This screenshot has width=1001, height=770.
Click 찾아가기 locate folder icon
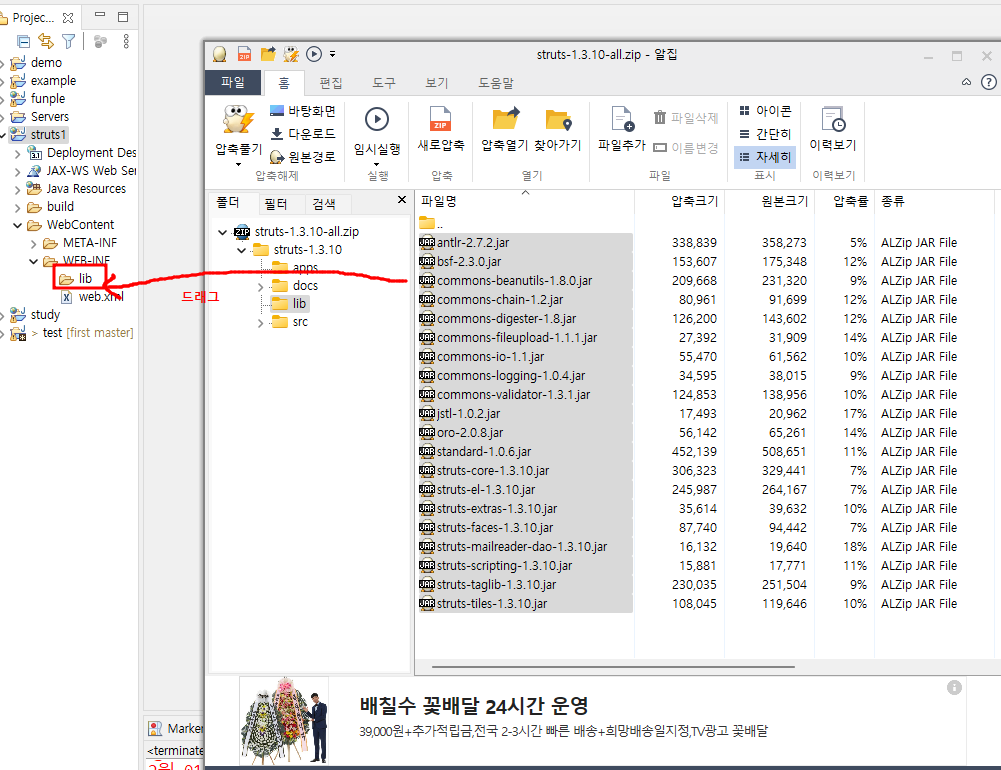(x=558, y=119)
